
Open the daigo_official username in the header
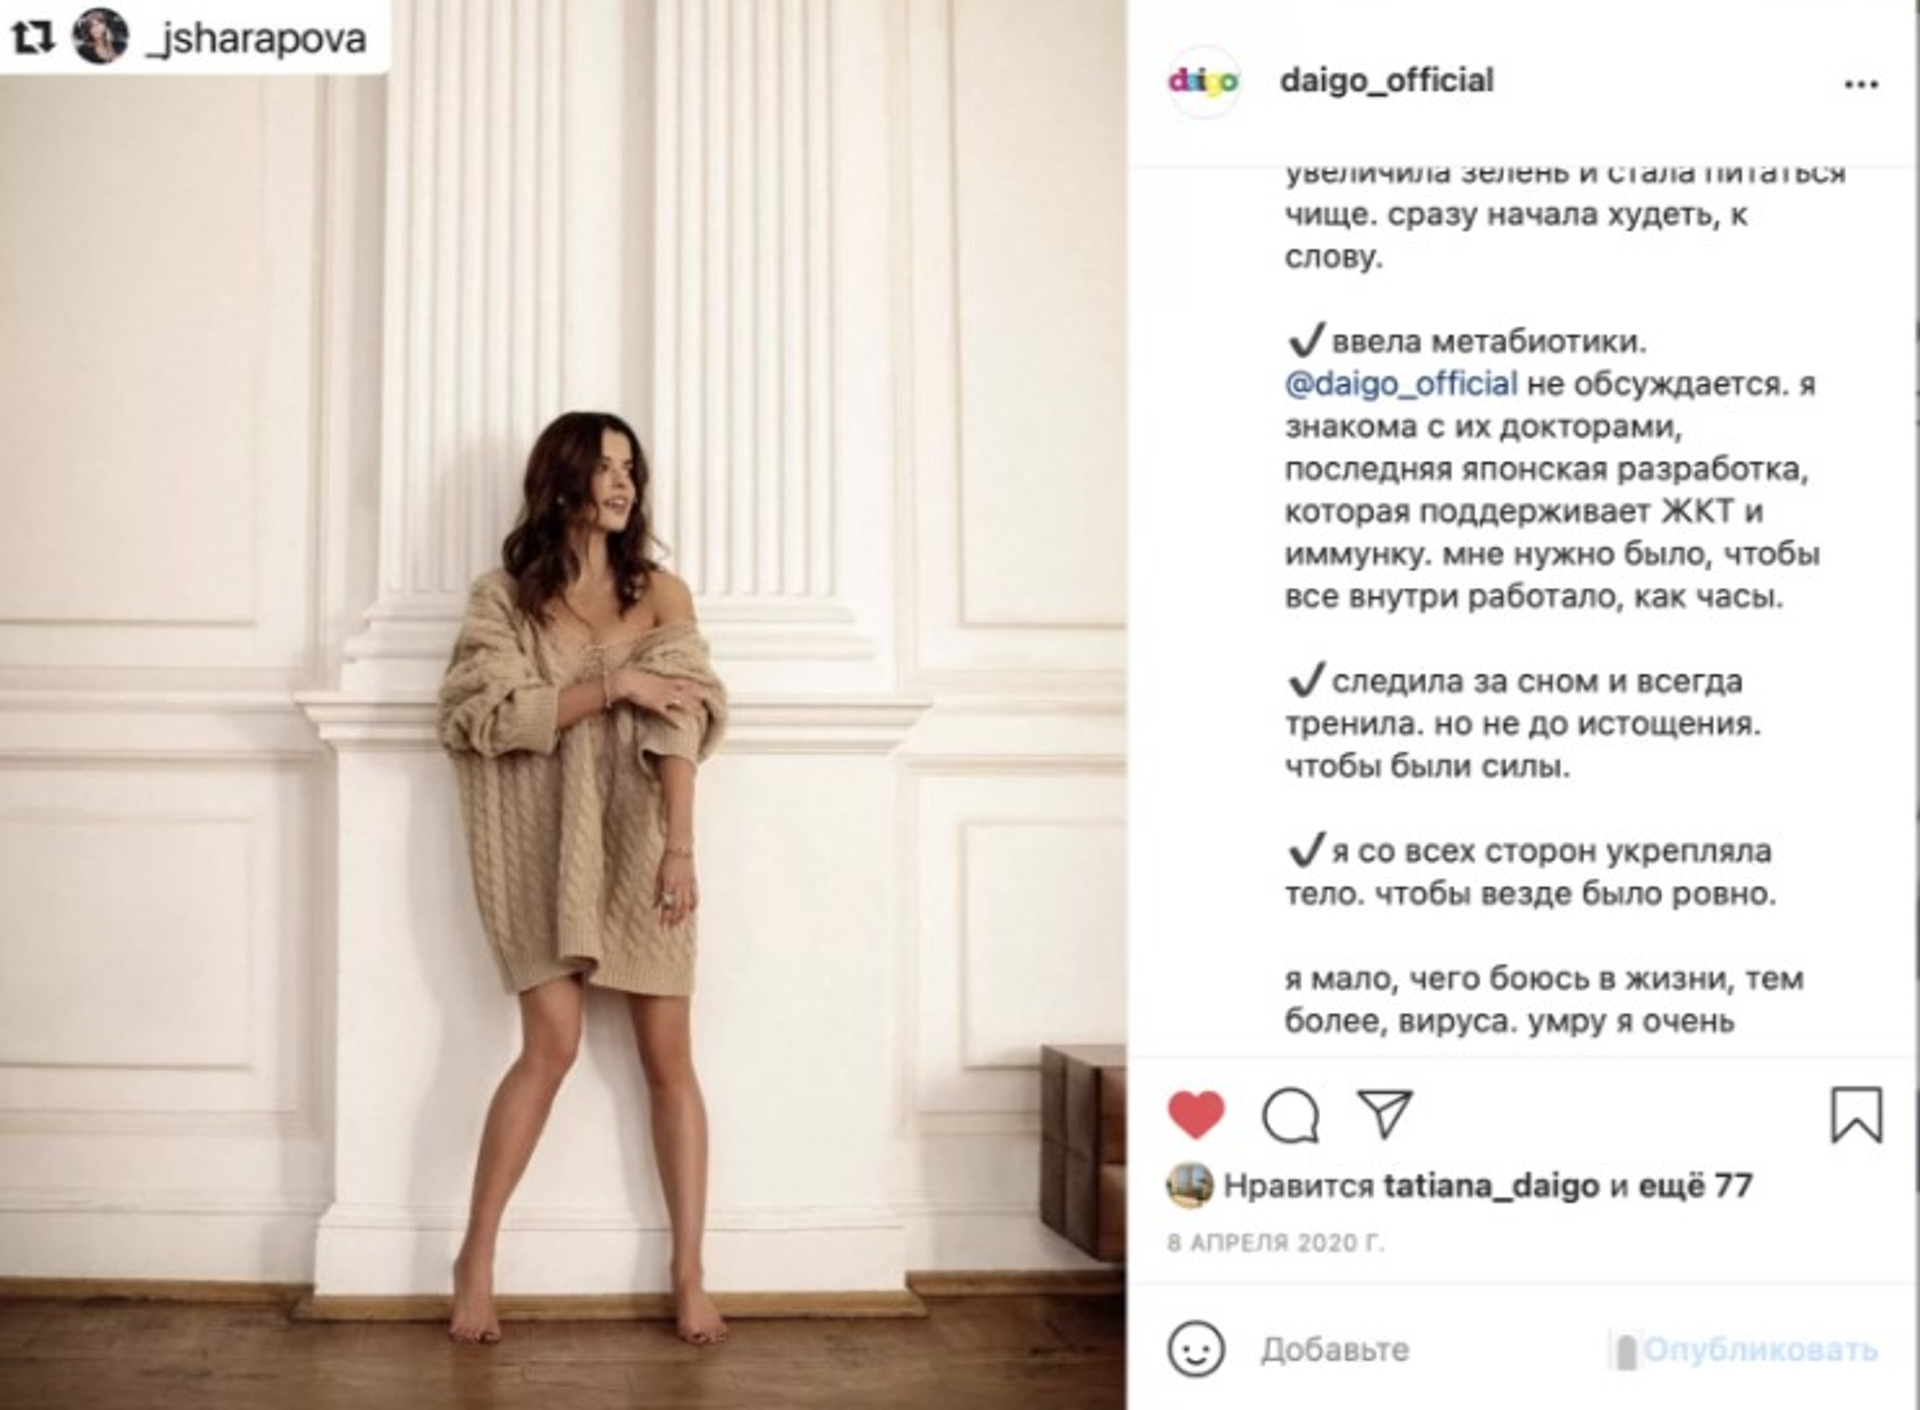[1386, 80]
